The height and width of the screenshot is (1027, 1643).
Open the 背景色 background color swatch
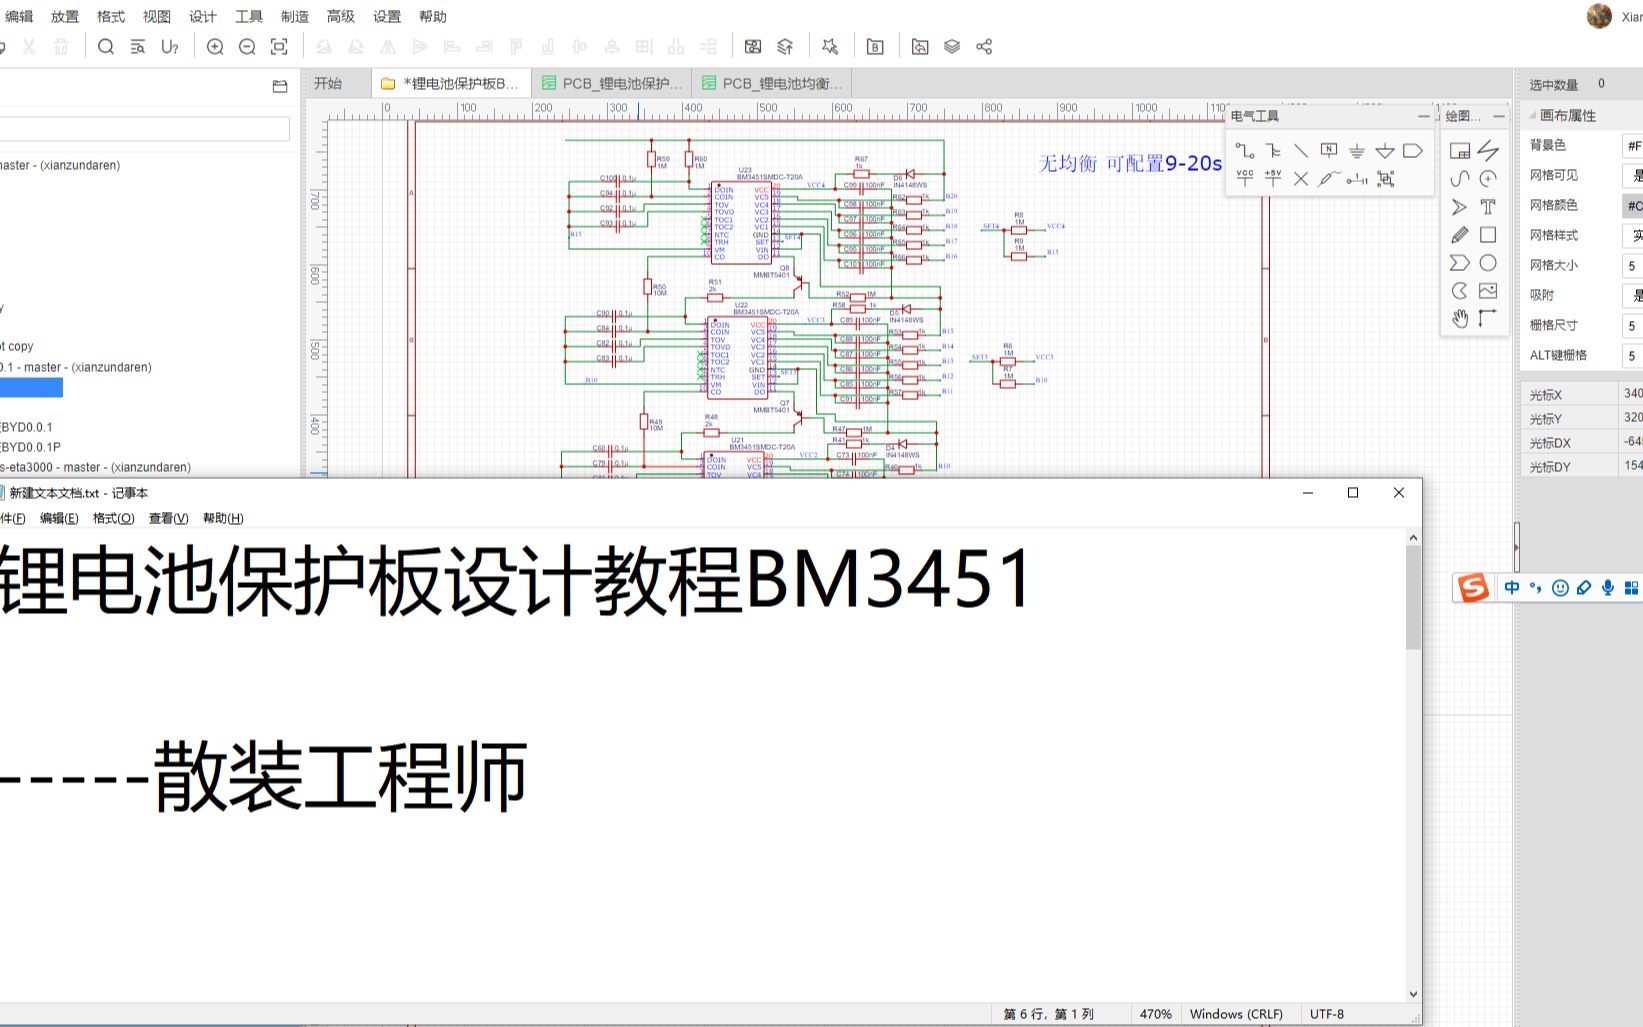point(1633,147)
